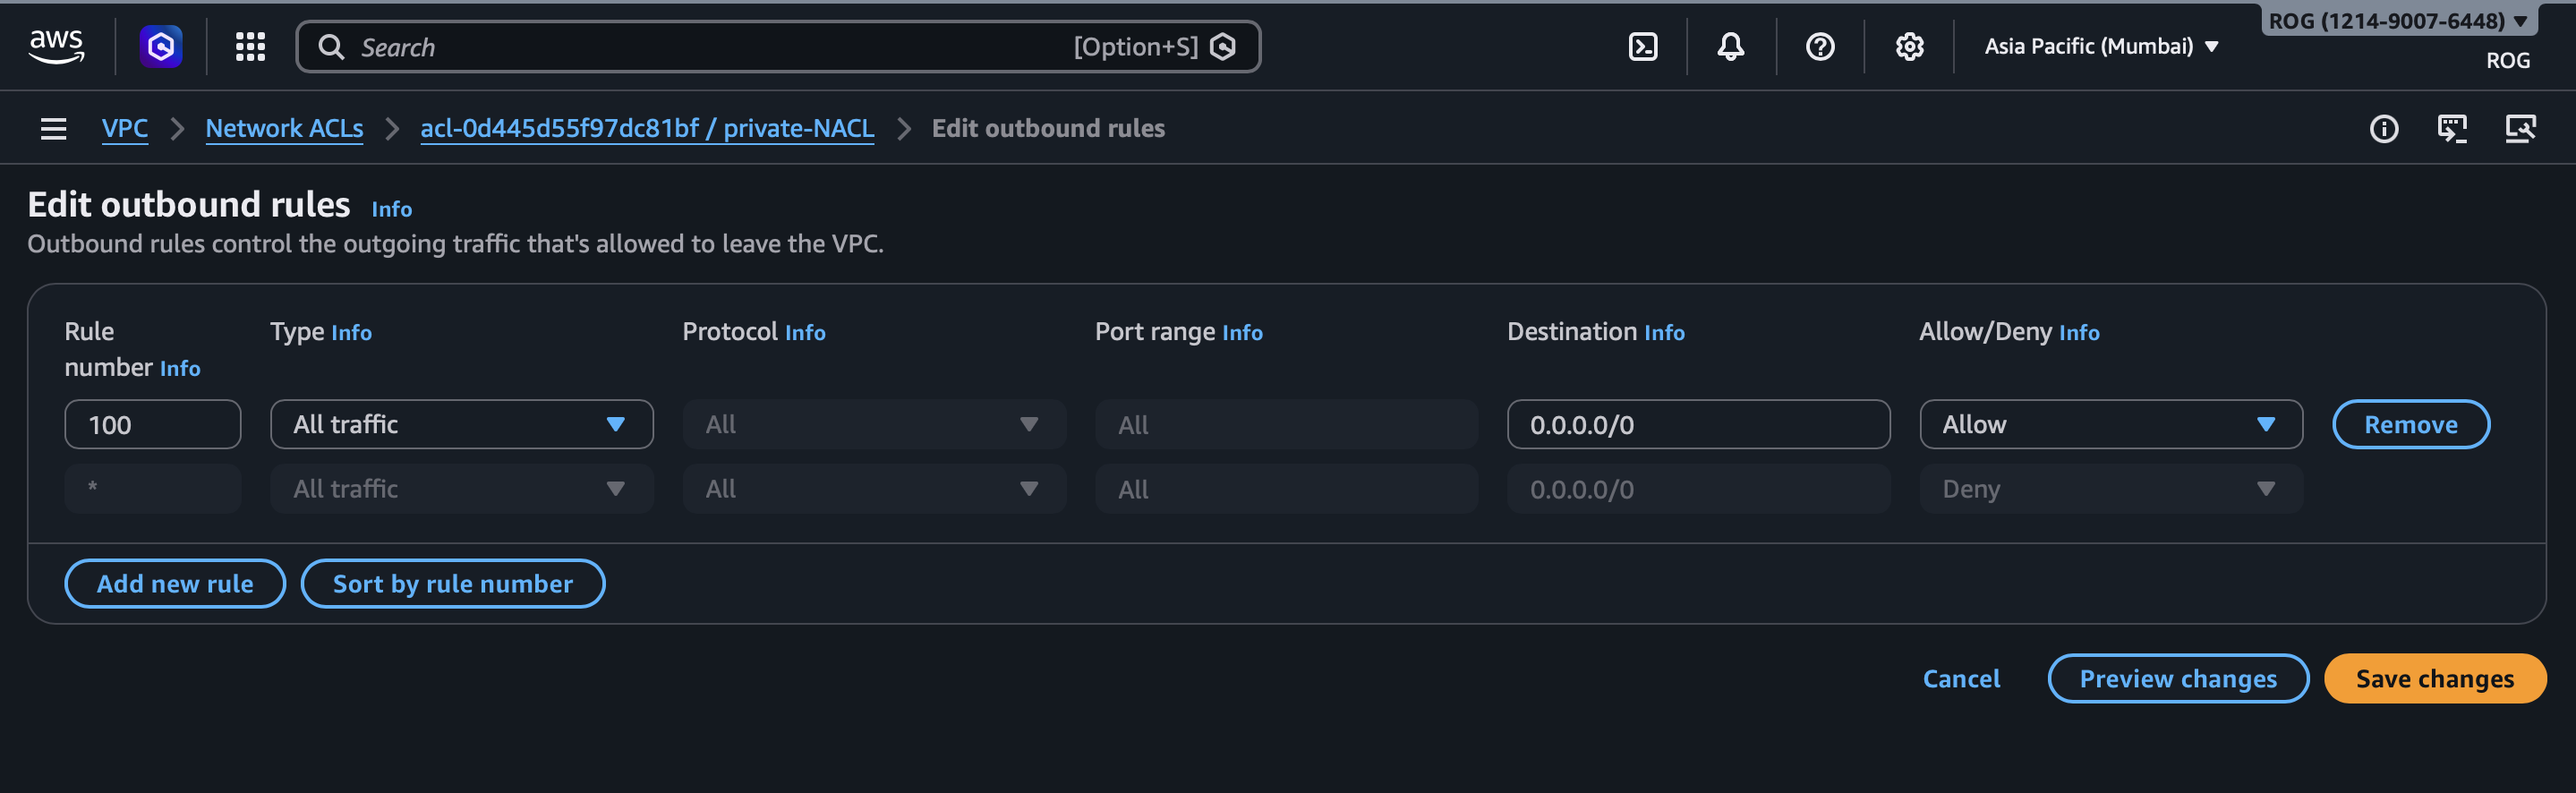The image size is (2576, 793).
Task: Navigate to VPC breadcrumb link
Action: pyautogui.click(x=125, y=128)
